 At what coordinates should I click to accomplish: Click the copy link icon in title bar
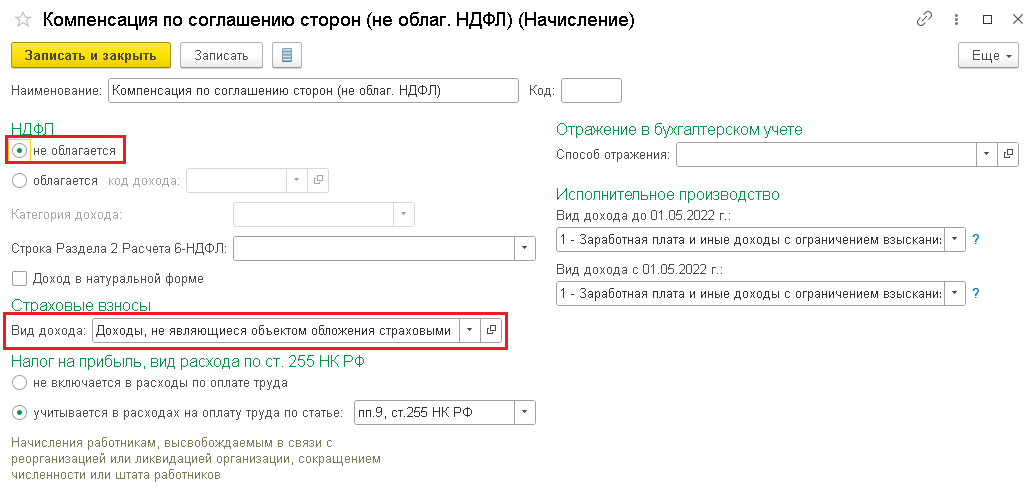click(923, 20)
